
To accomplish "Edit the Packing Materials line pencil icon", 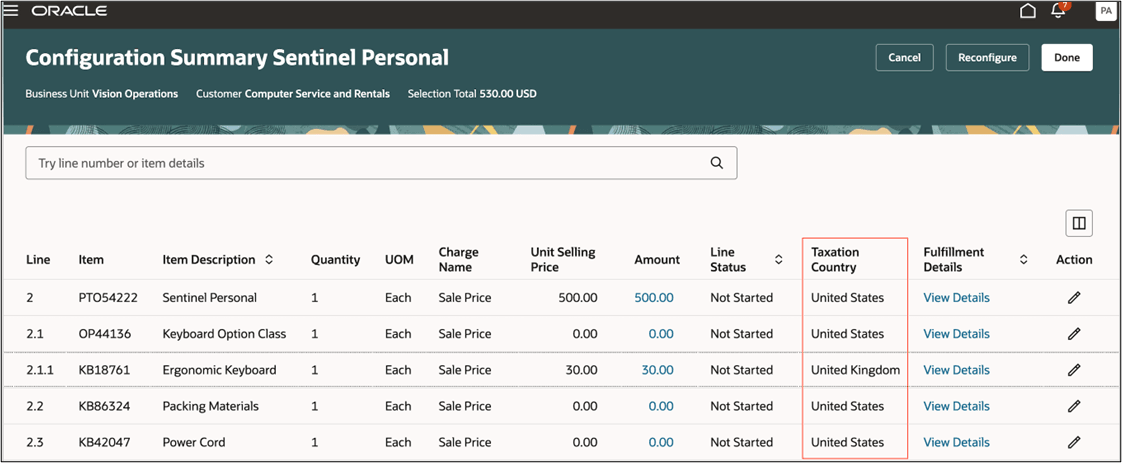I will pyautogui.click(x=1074, y=406).
